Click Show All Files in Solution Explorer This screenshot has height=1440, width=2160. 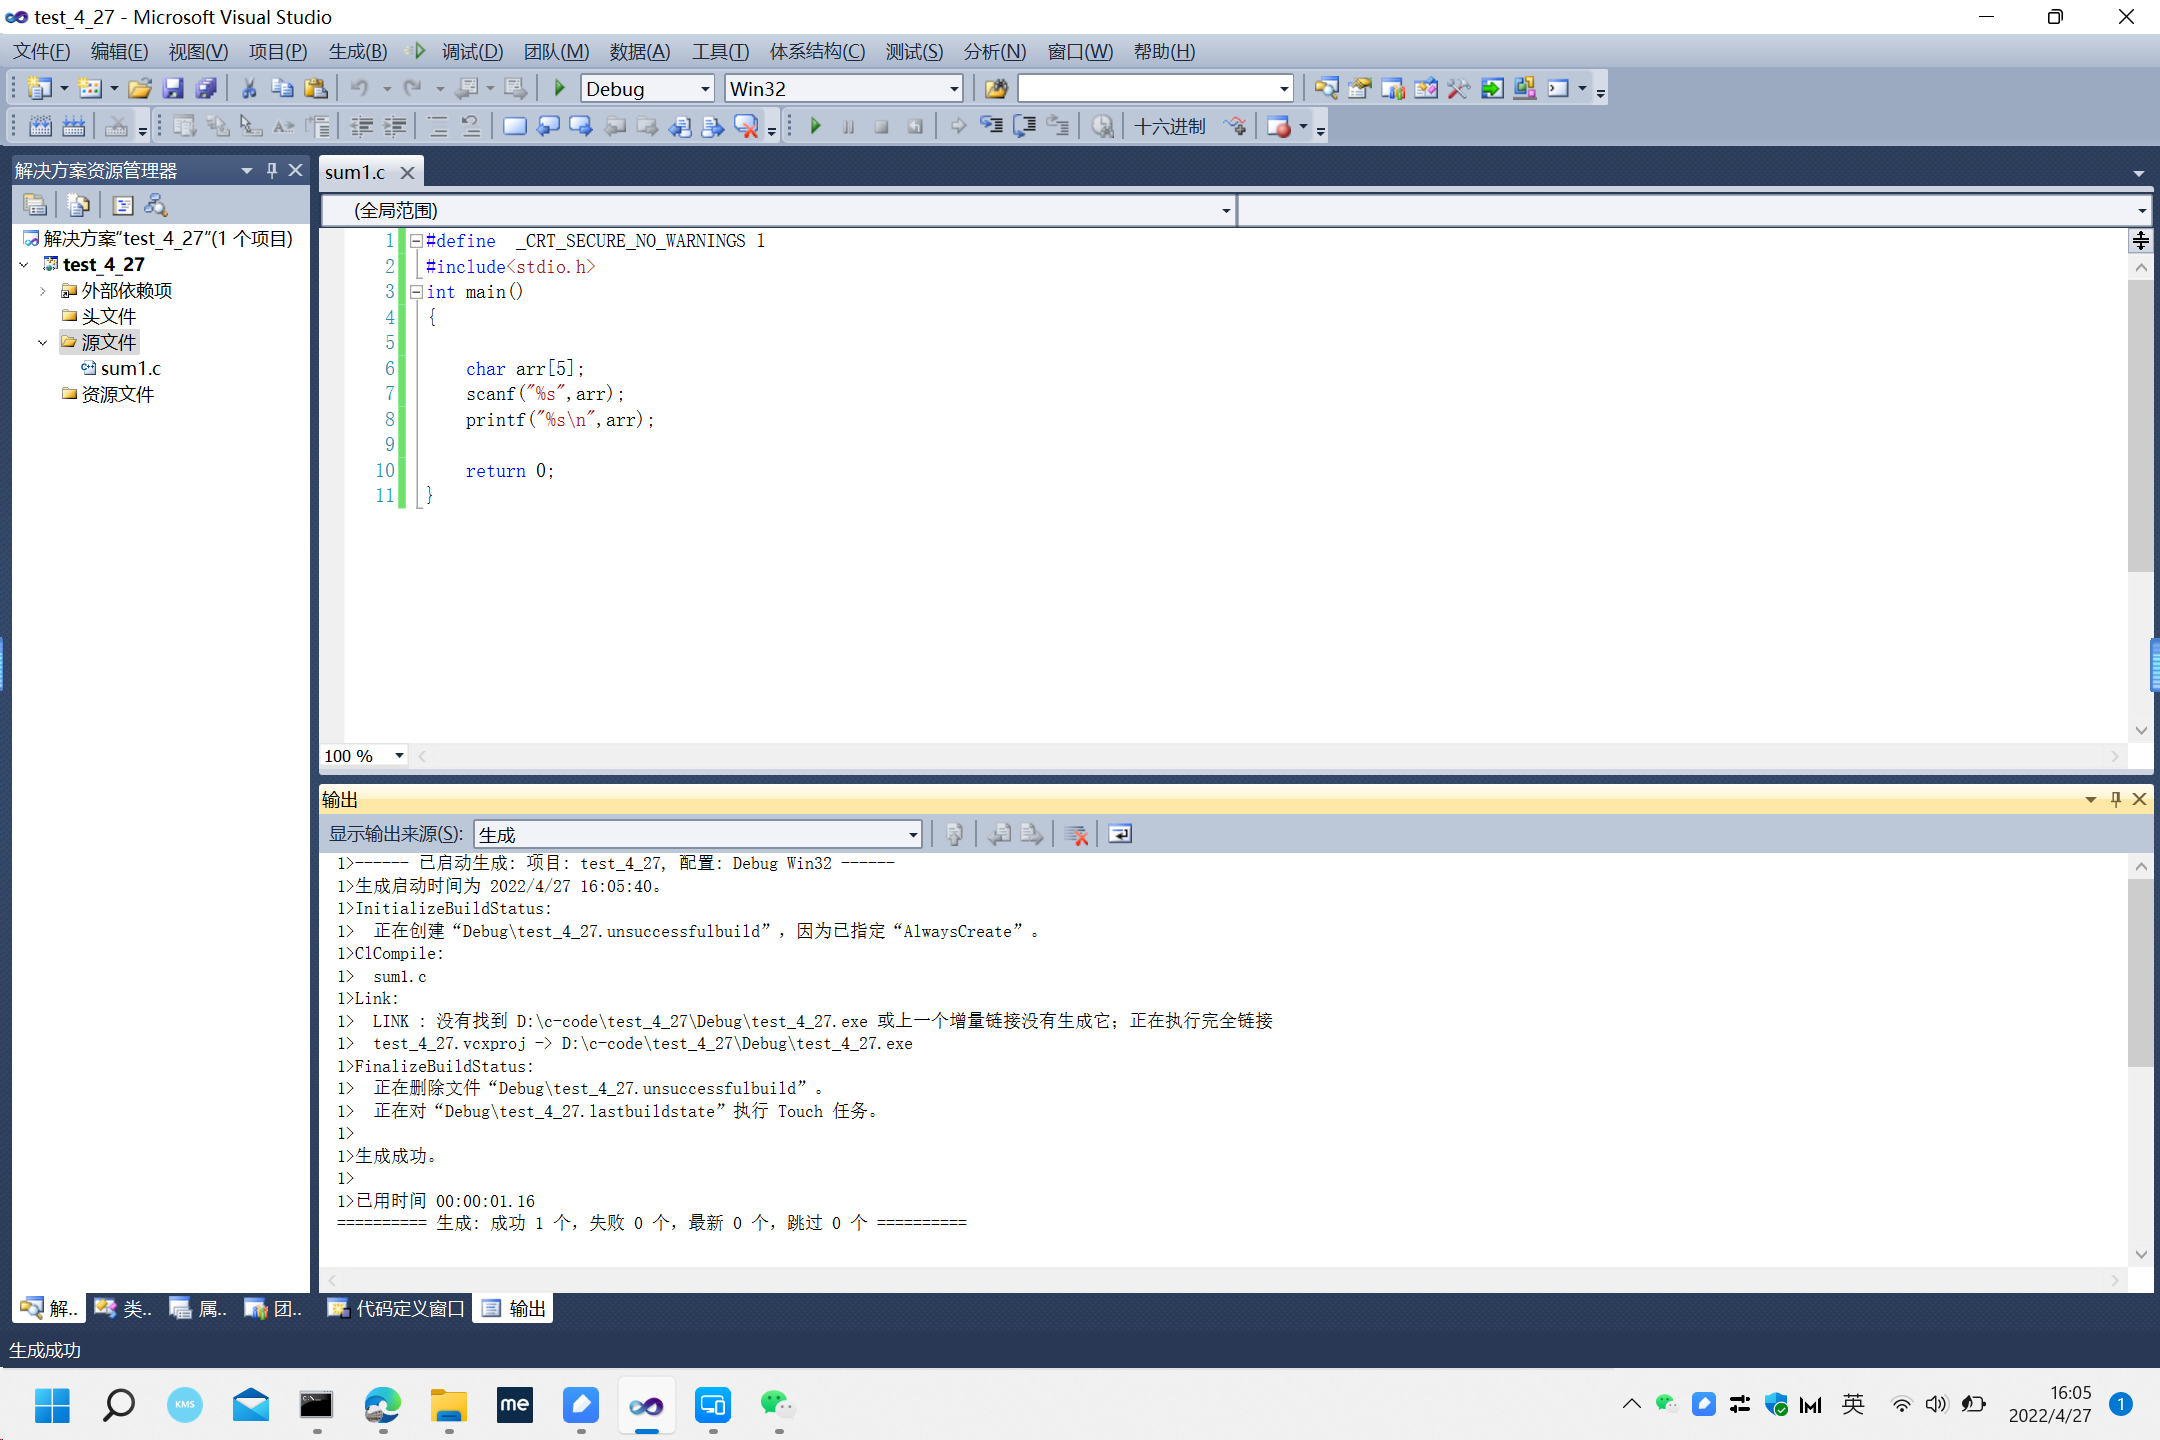point(78,205)
